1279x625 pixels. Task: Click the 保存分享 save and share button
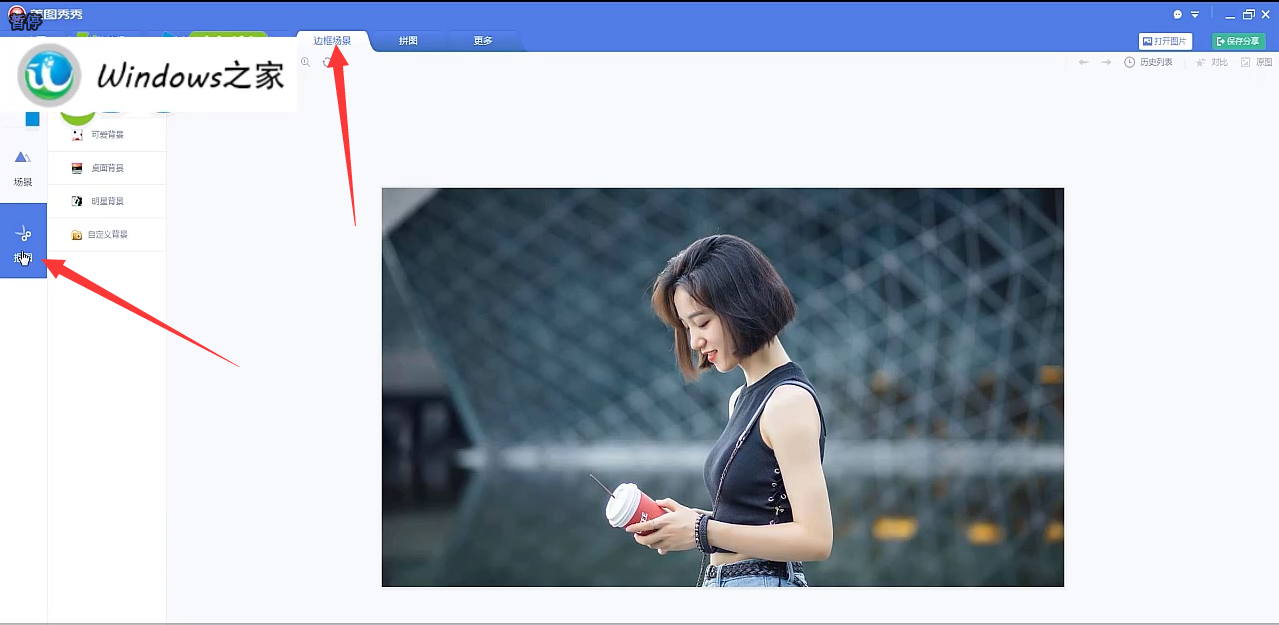[x=1238, y=41]
